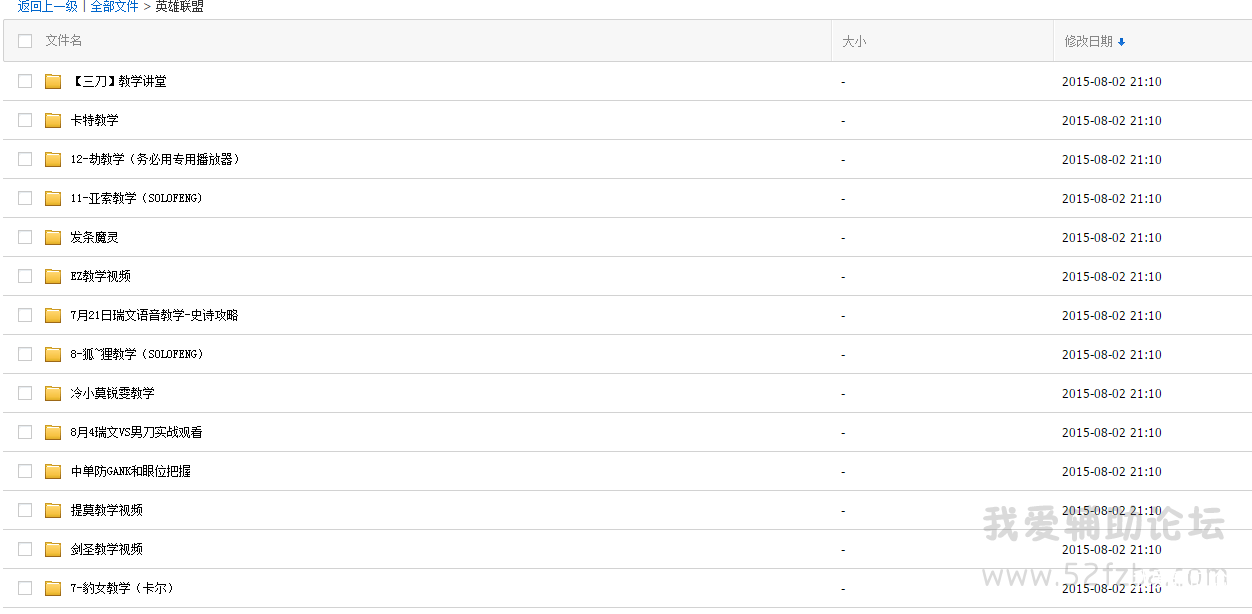This screenshot has height=614, width=1252.
Task: Click the 修改日期 sort arrow
Action: 1121,42
